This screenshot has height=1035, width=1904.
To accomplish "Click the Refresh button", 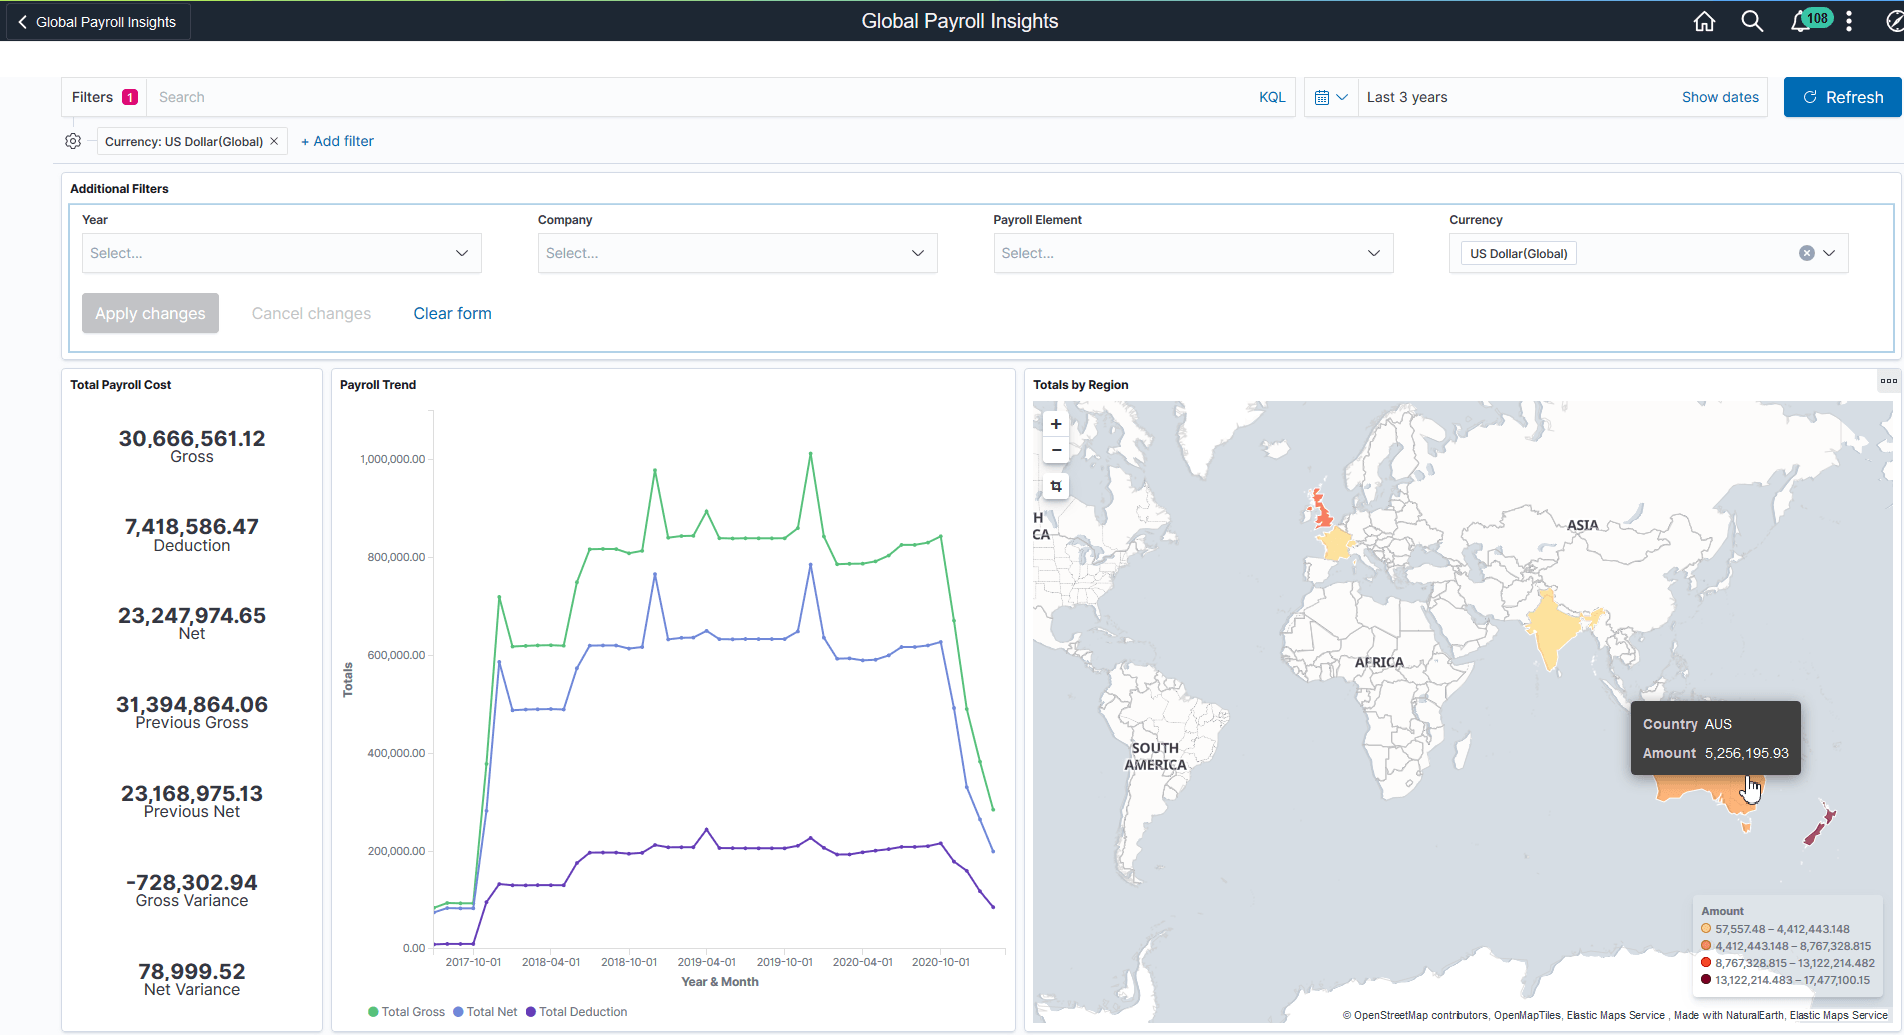I will click(1842, 97).
